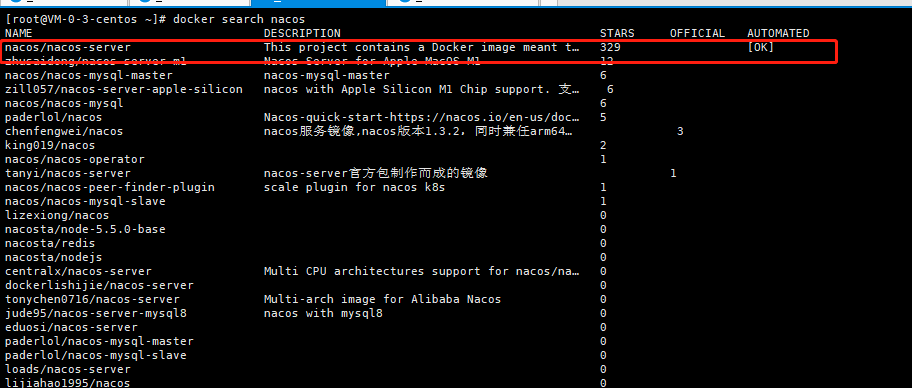
Task: Click the nacos/nacos-operator entry
Action: click(x=74, y=159)
